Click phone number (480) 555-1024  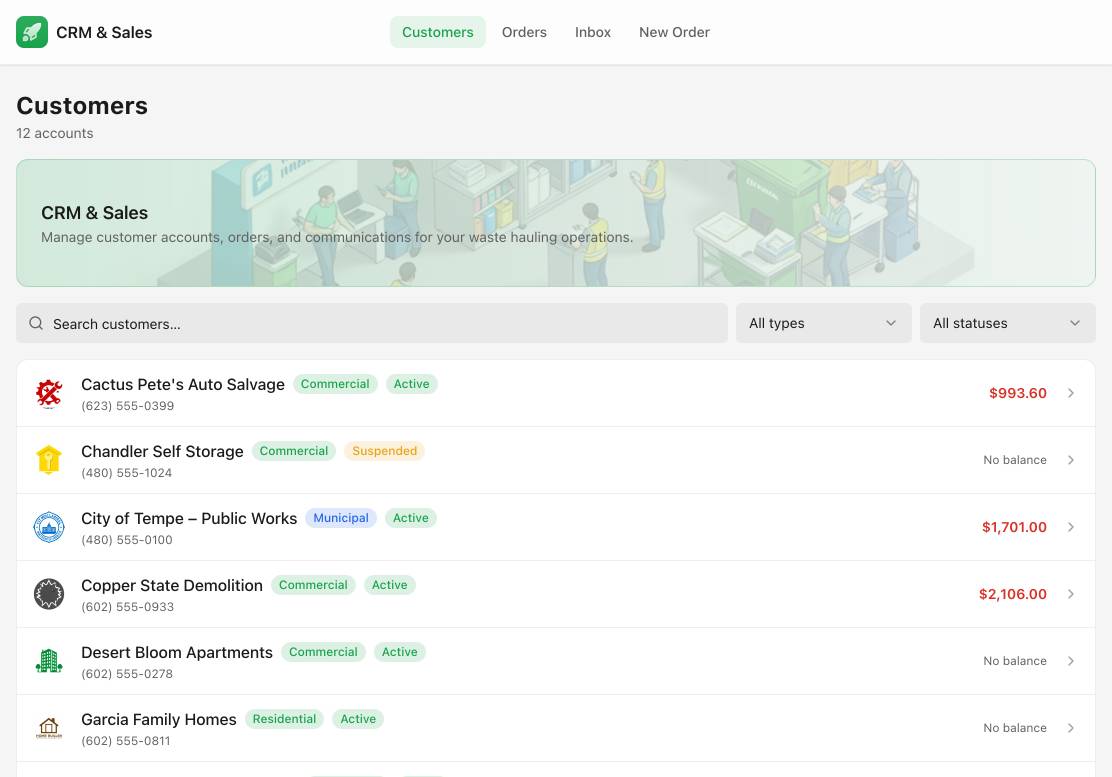click(x=126, y=473)
